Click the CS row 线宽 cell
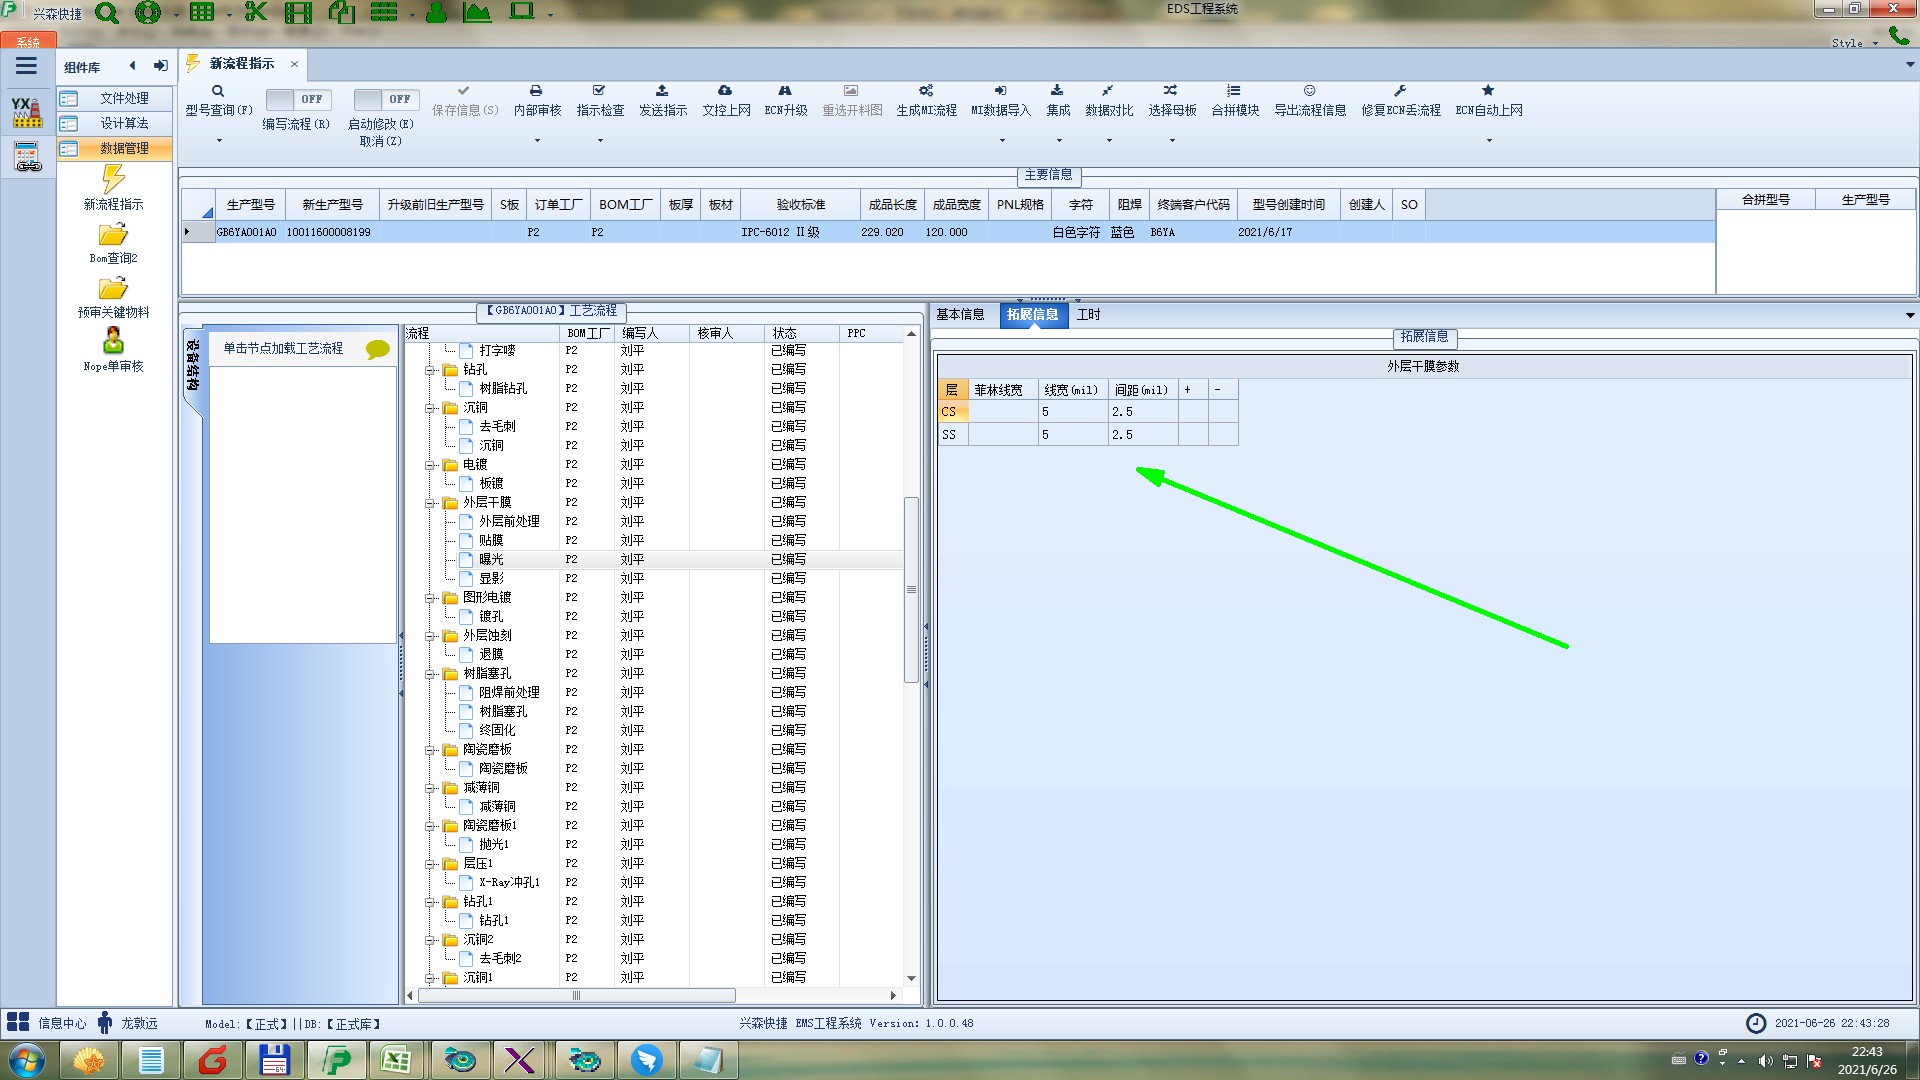 tap(1071, 412)
